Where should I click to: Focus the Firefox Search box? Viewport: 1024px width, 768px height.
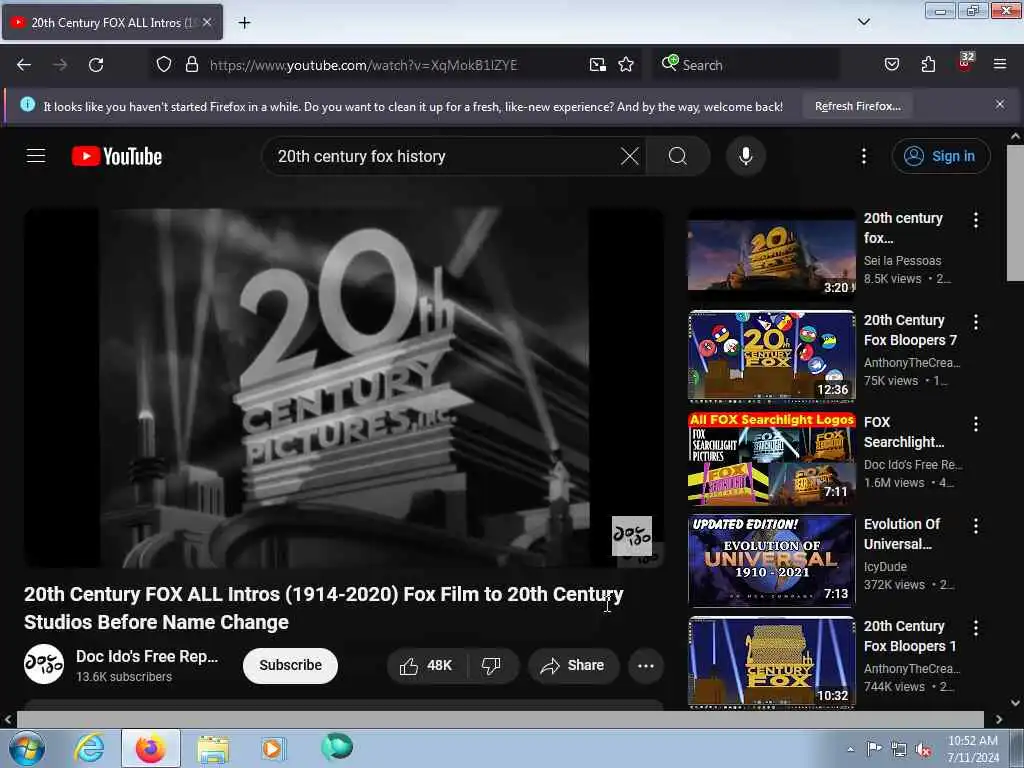click(745, 65)
